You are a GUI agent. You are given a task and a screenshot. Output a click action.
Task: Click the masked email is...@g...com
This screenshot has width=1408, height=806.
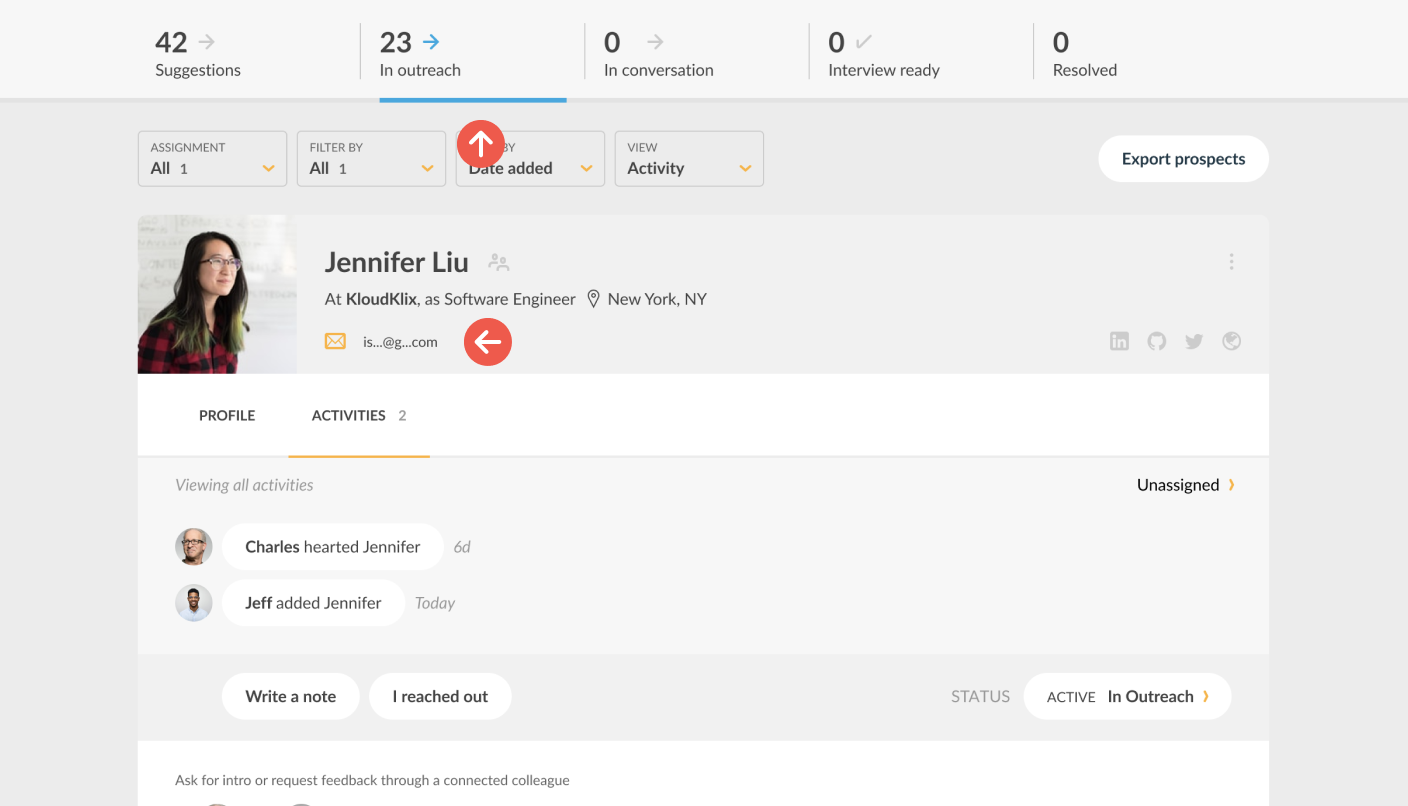[400, 342]
